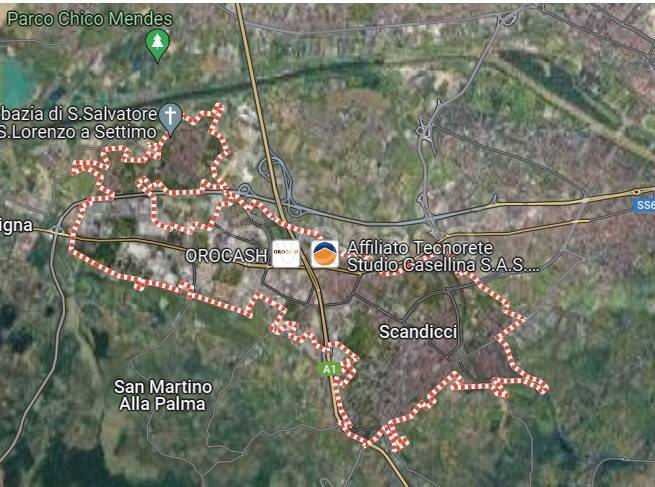
Task: Click the orange-blue Tecnorete logo marker
Action: [325, 254]
